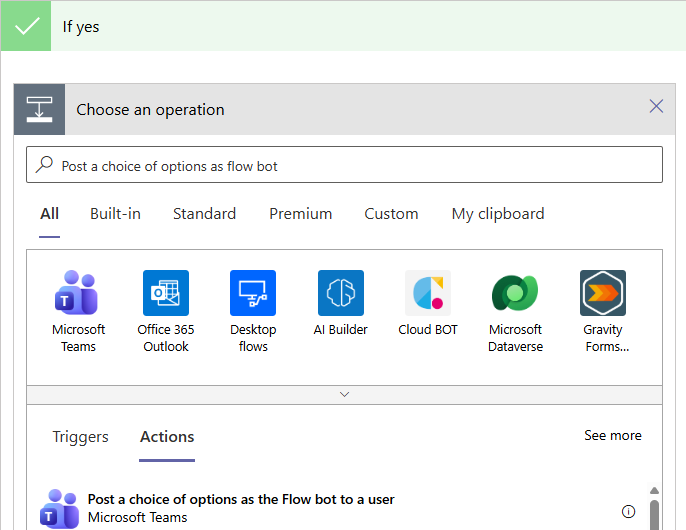Close the Choose an operation panel
The height and width of the screenshot is (530, 686).
click(656, 106)
